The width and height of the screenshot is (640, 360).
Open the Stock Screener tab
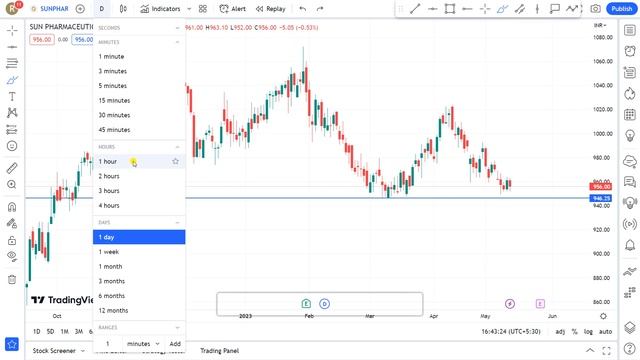click(x=58, y=351)
